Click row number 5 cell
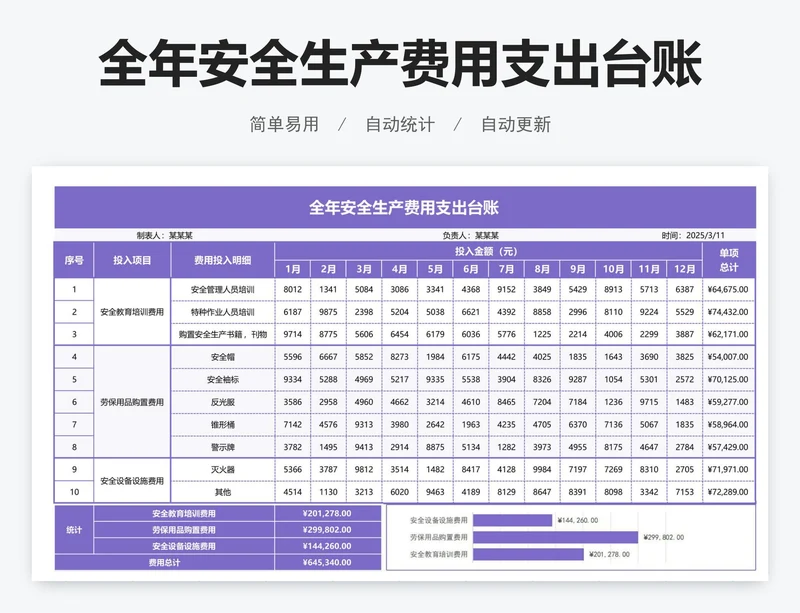The image size is (800, 613). point(74,379)
